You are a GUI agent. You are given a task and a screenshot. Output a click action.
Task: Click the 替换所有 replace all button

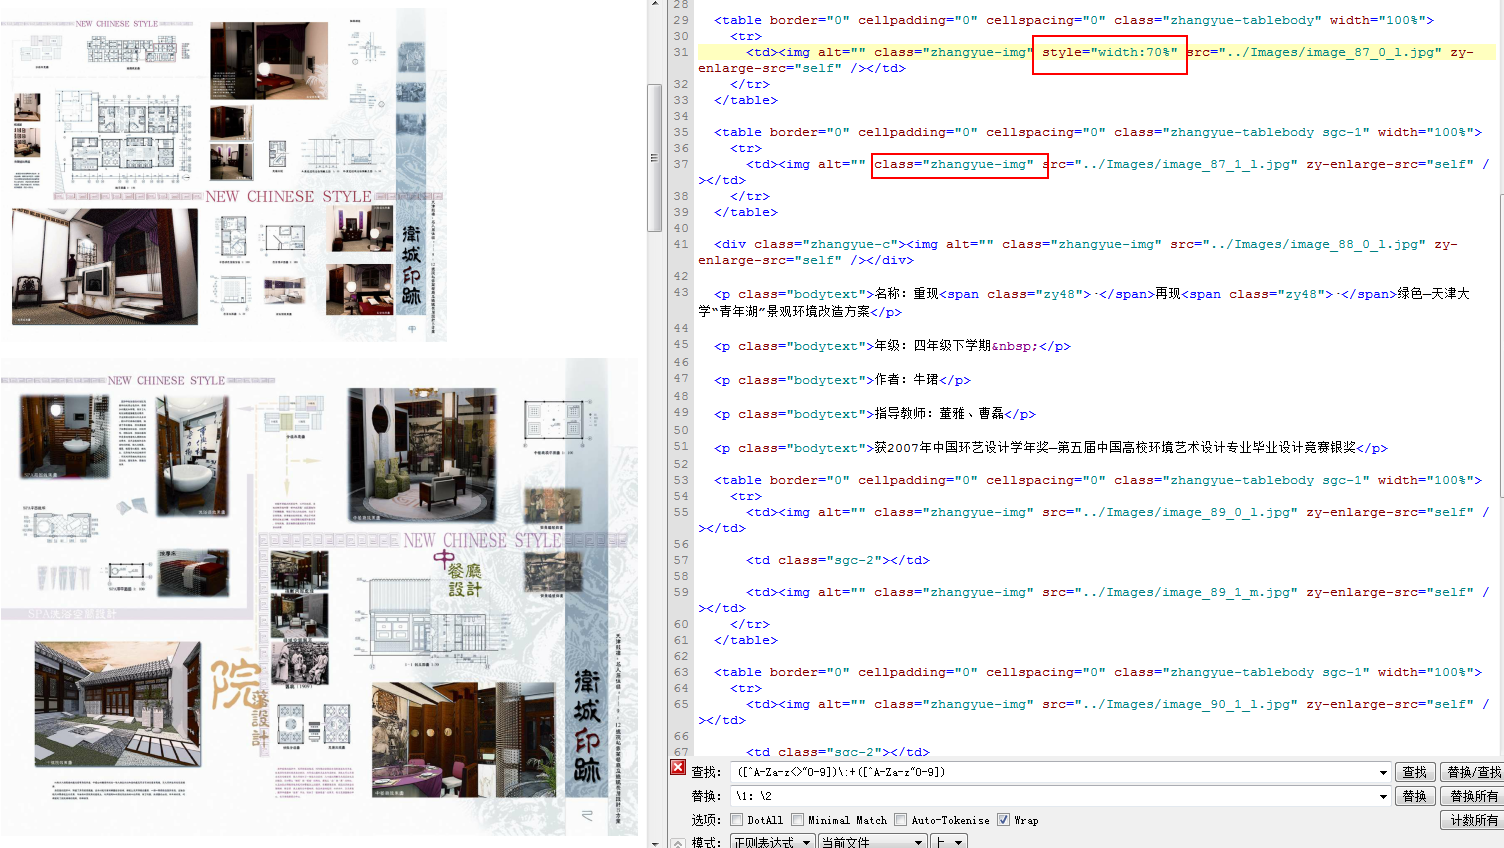pos(1473,796)
